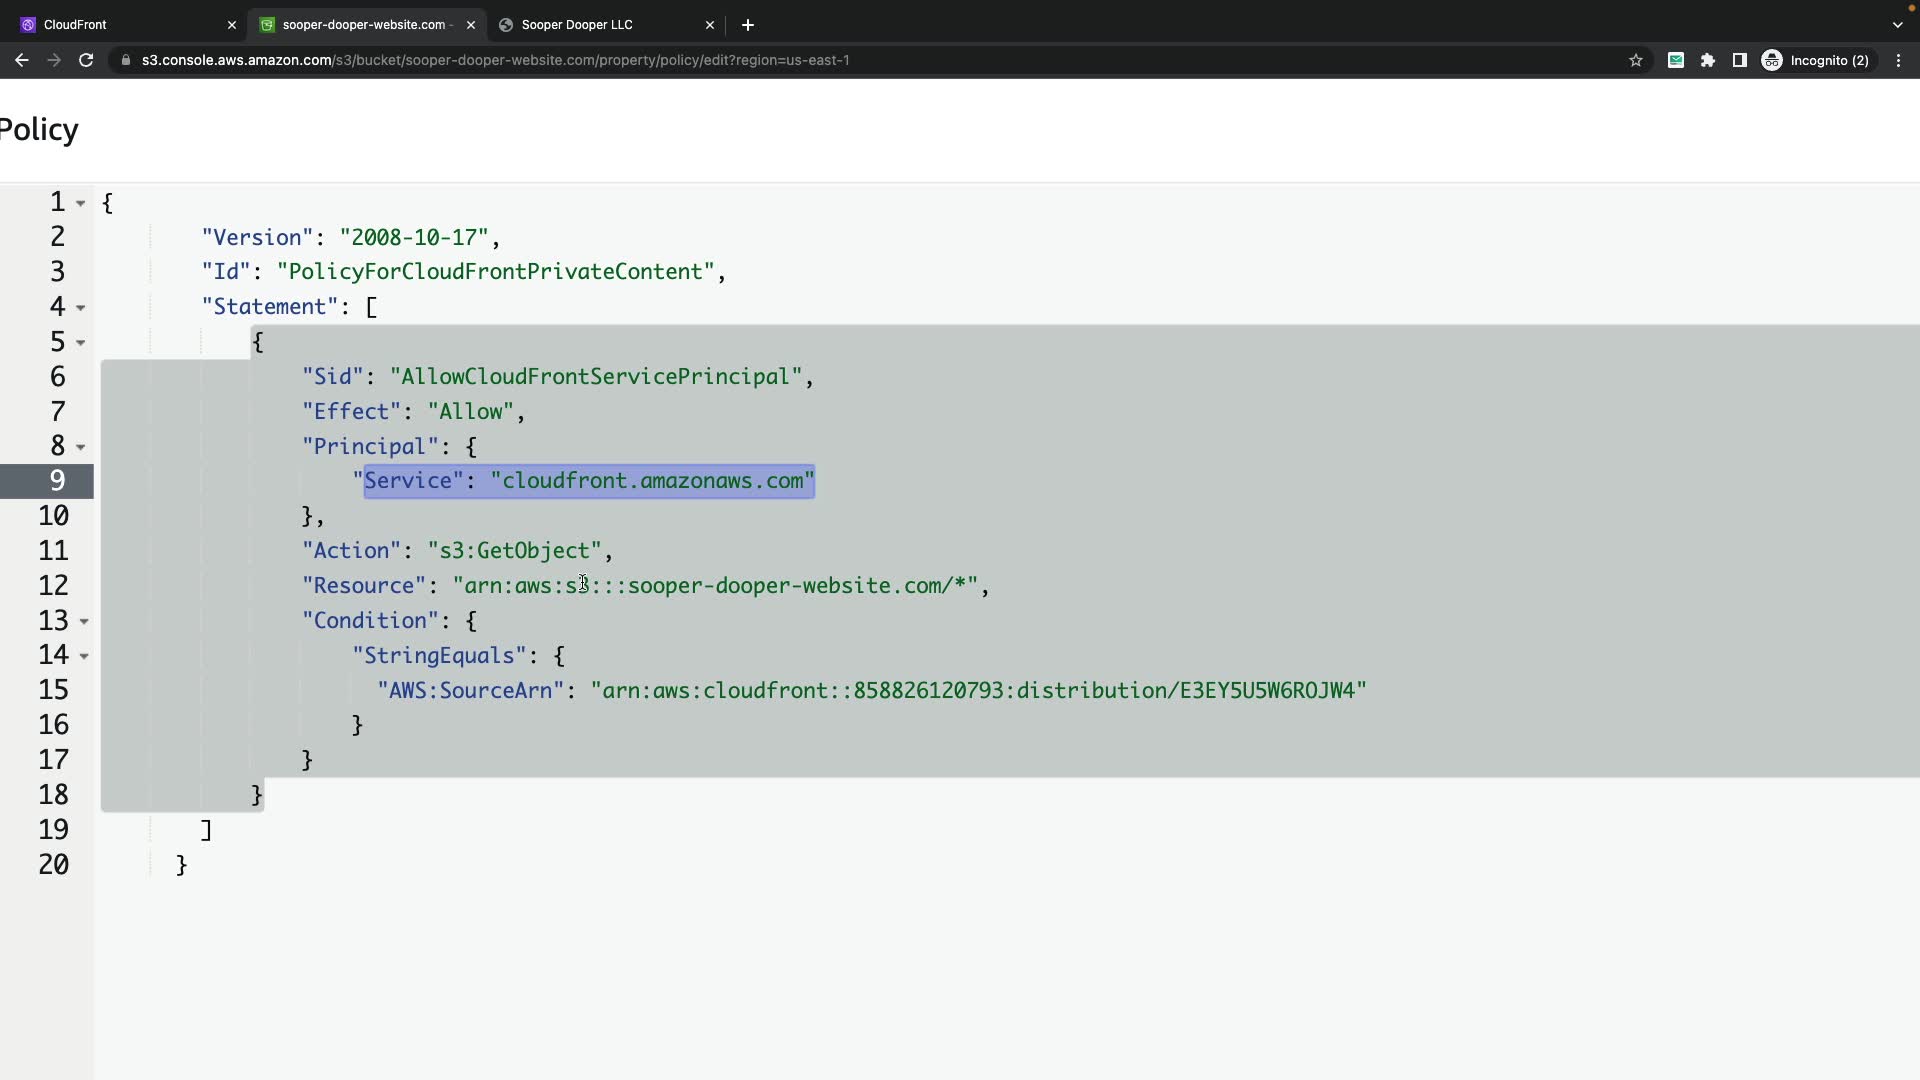
Task: Open a new browser tab
Action: coord(748,25)
